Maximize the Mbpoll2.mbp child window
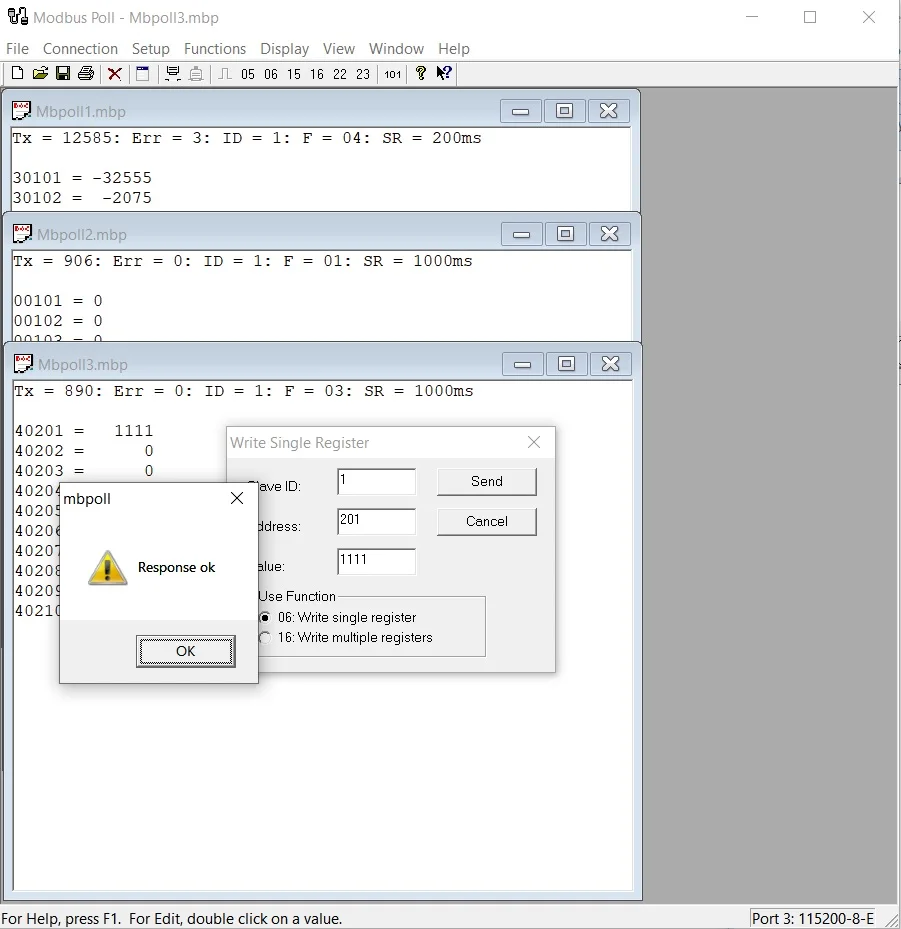Screen dimensions: 901x929 pos(565,234)
